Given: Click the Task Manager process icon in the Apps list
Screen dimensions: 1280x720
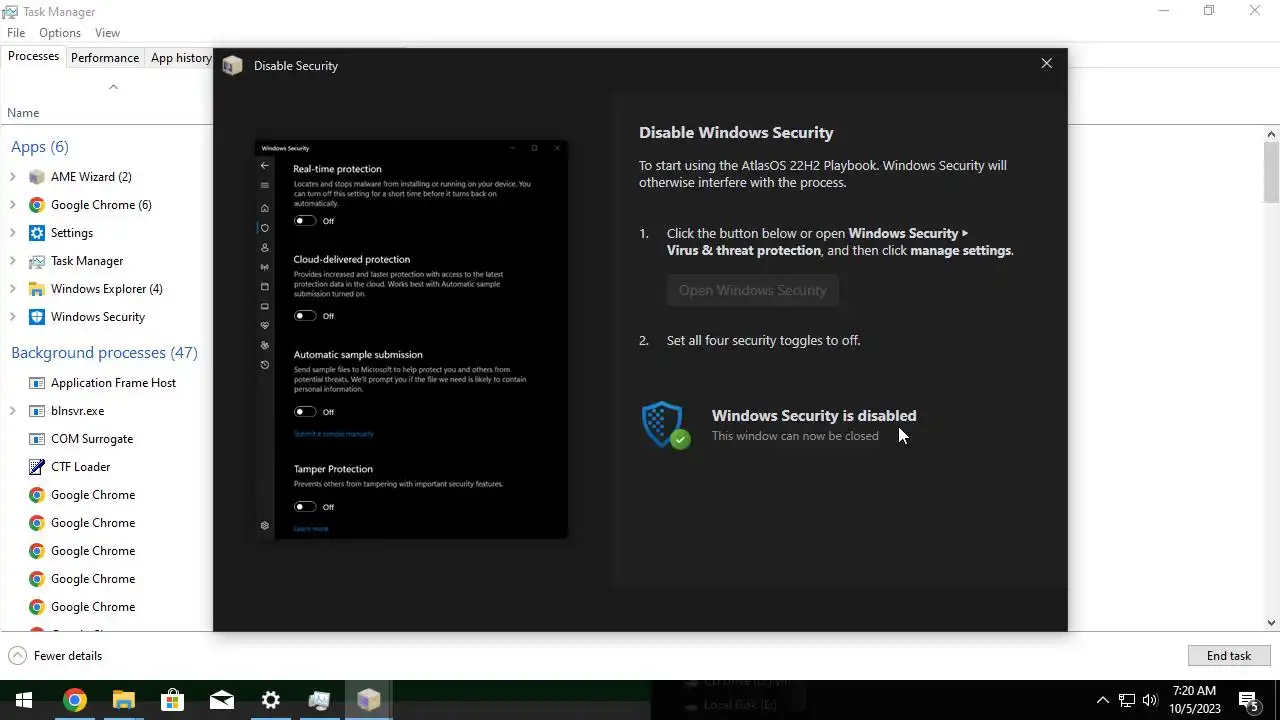Looking at the screenshot, I should coord(37,261).
